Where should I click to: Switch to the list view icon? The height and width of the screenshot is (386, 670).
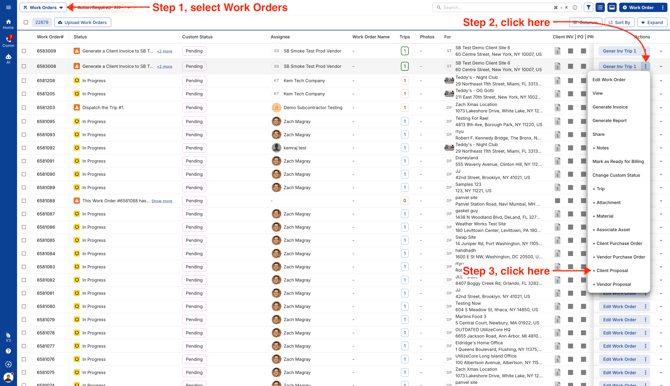tap(600, 7)
